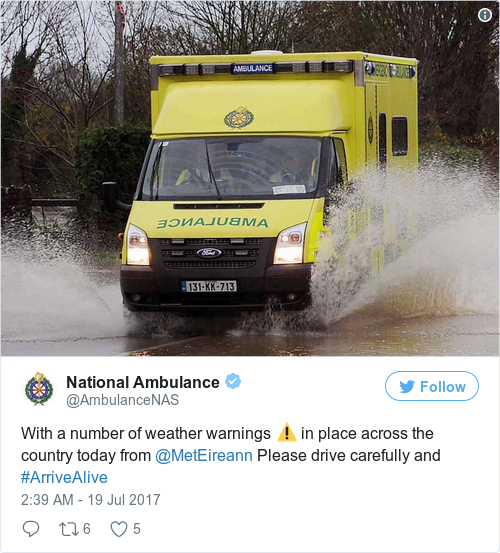Open the @MetEireann mention link
Image resolution: width=500 pixels, height=553 pixels.
tap(204, 455)
